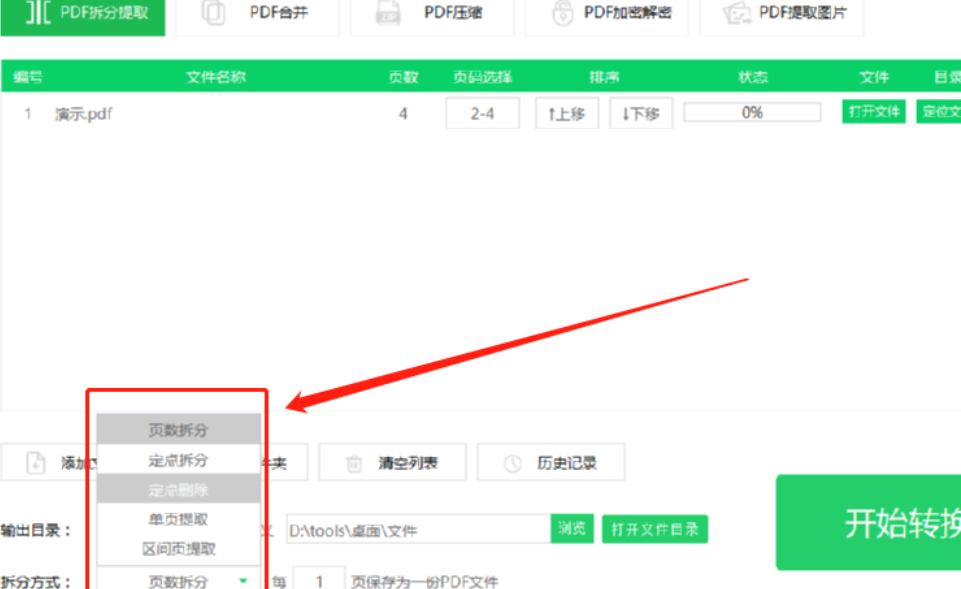Click the 状态 column header
This screenshot has height=589, width=961.
[x=753, y=77]
